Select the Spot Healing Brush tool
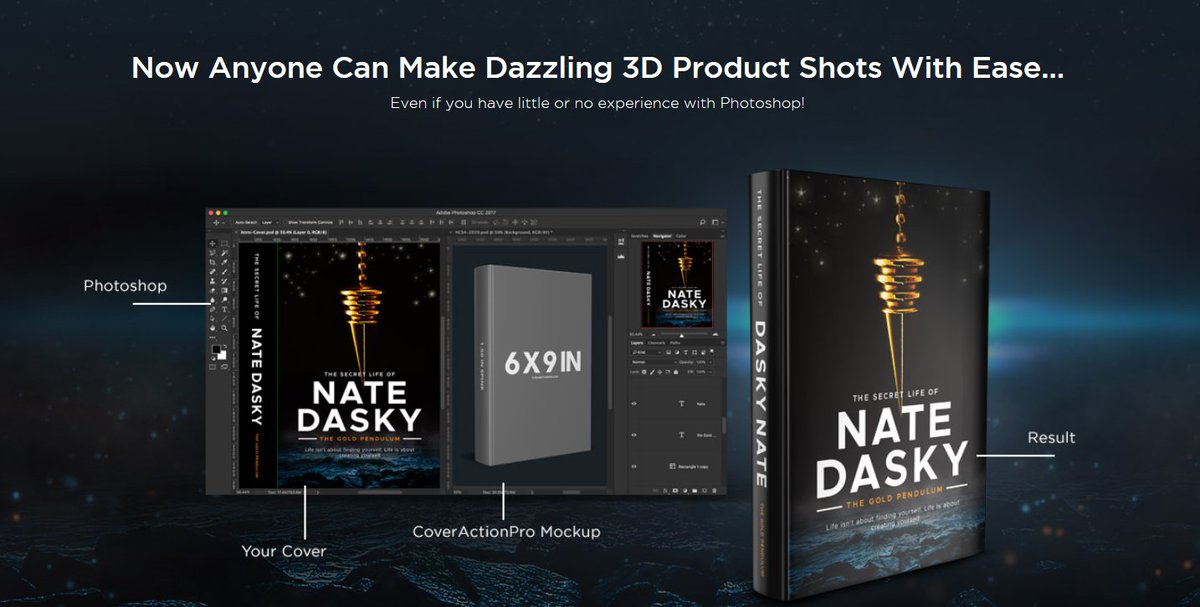1200x607 pixels. click(212, 271)
